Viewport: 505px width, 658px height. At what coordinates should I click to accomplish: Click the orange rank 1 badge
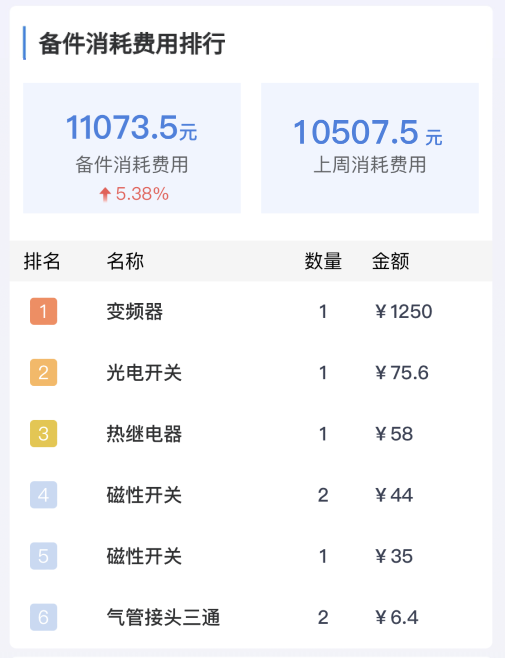pos(43,311)
